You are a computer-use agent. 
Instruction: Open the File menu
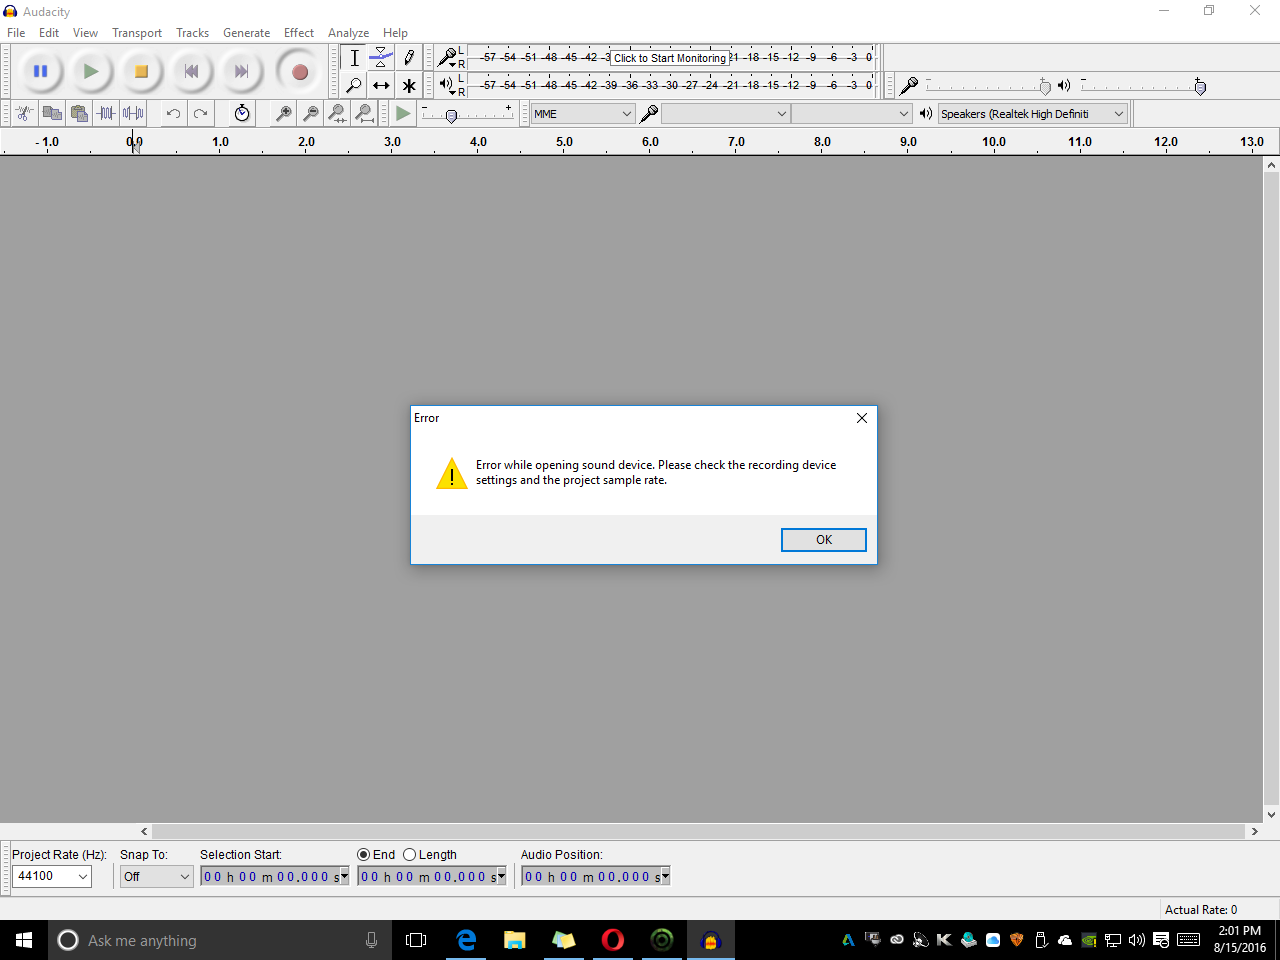[16, 33]
